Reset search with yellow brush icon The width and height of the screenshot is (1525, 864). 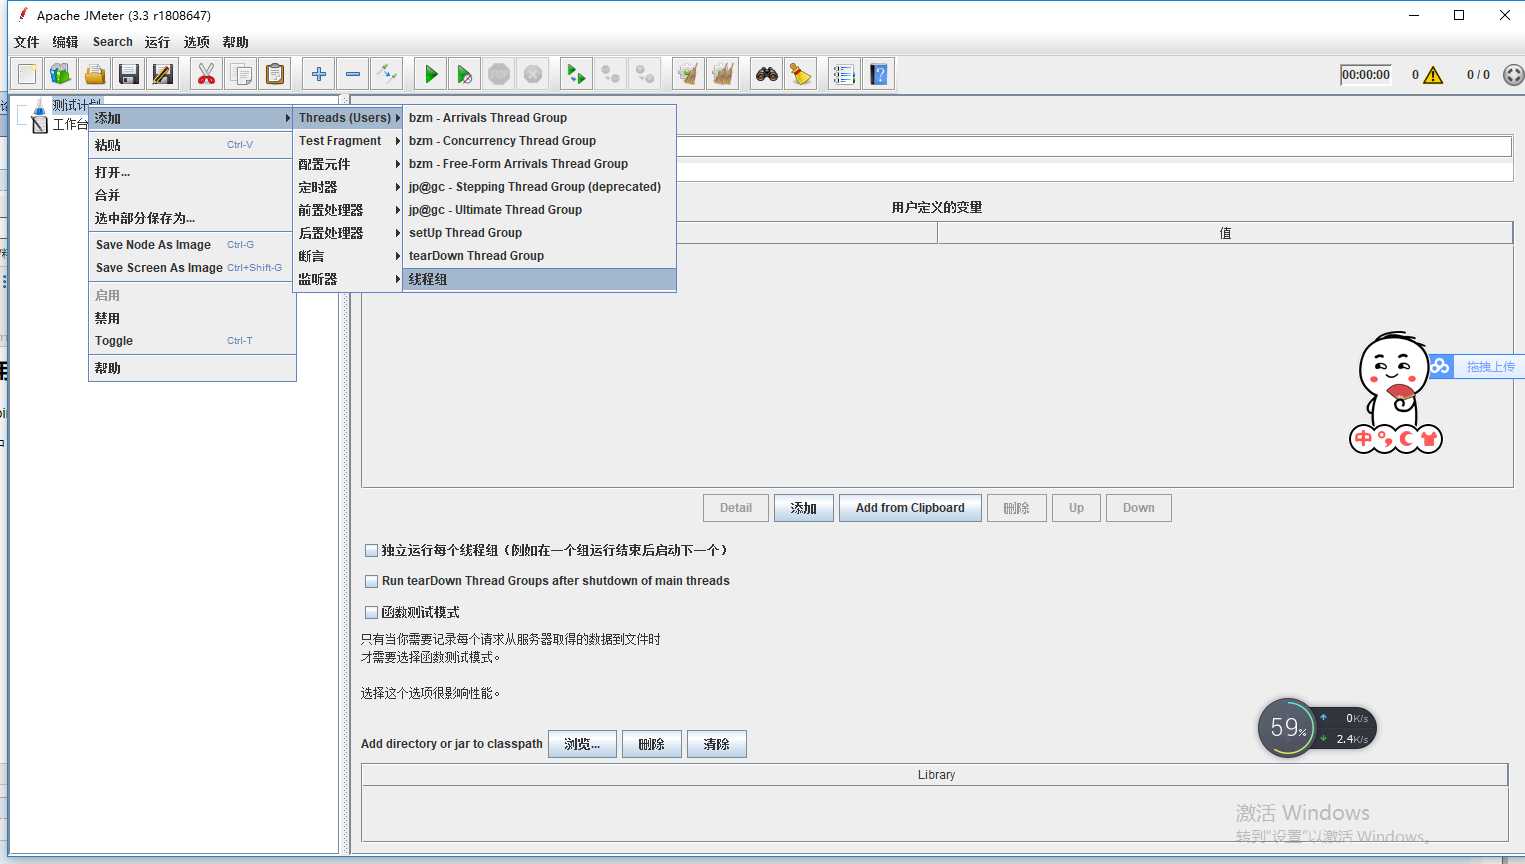tap(801, 74)
